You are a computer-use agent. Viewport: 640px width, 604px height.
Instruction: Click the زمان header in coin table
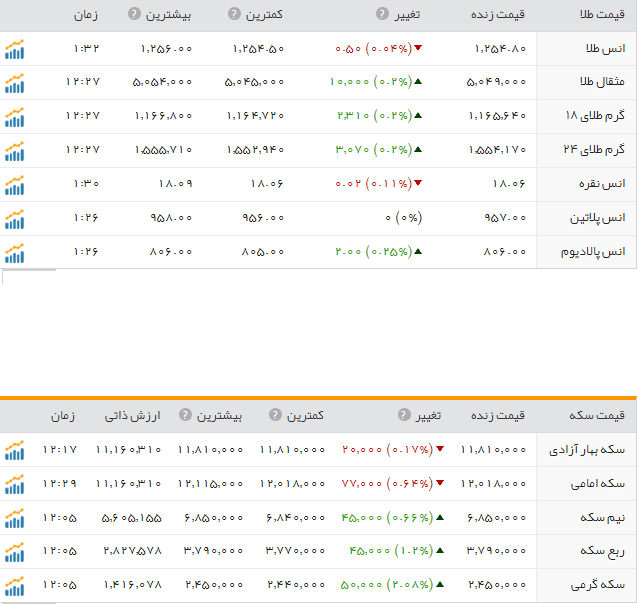tap(63, 416)
